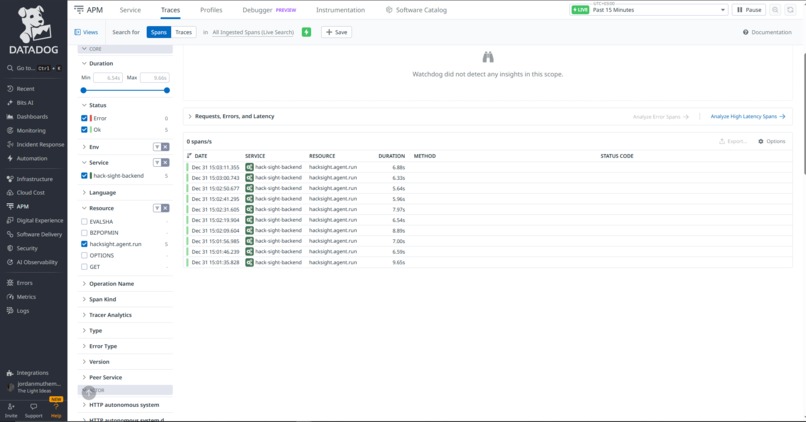Open the Views panel
806x422 pixels.
click(86, 32)
